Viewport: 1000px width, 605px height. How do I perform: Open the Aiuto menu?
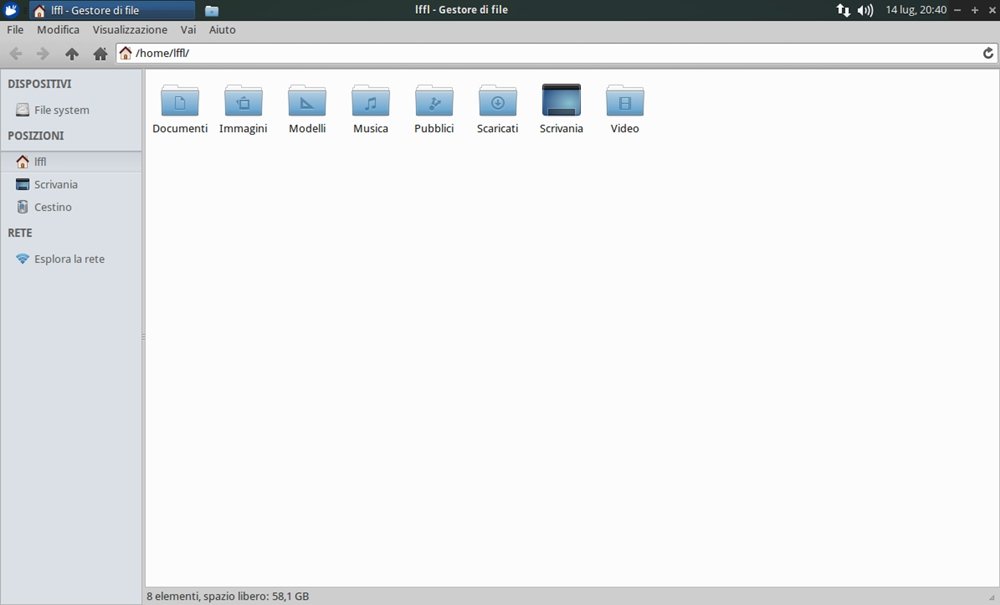pos(222,29)
